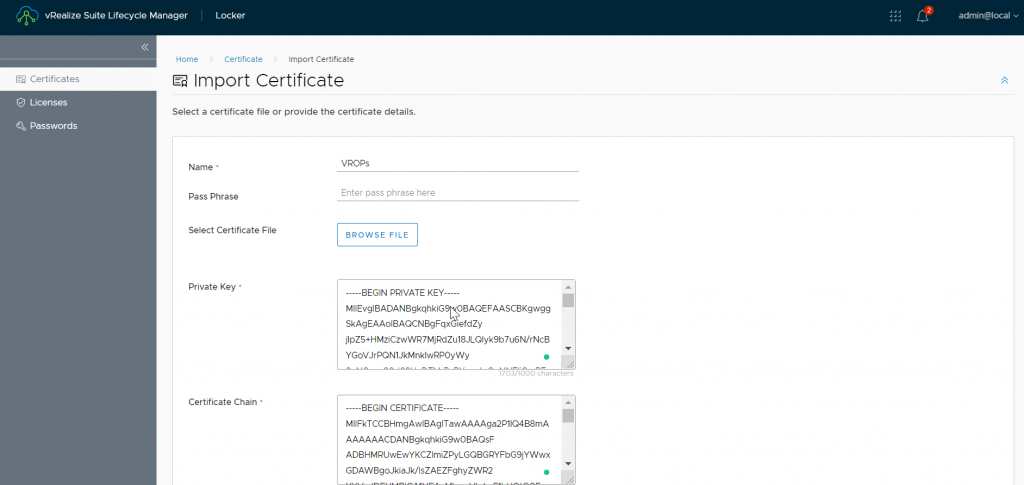The width and height of the screenshot is (1024, 485).
Task: Click the Certificate Chain scrollbar up arrow
Action: coord(568,401)
